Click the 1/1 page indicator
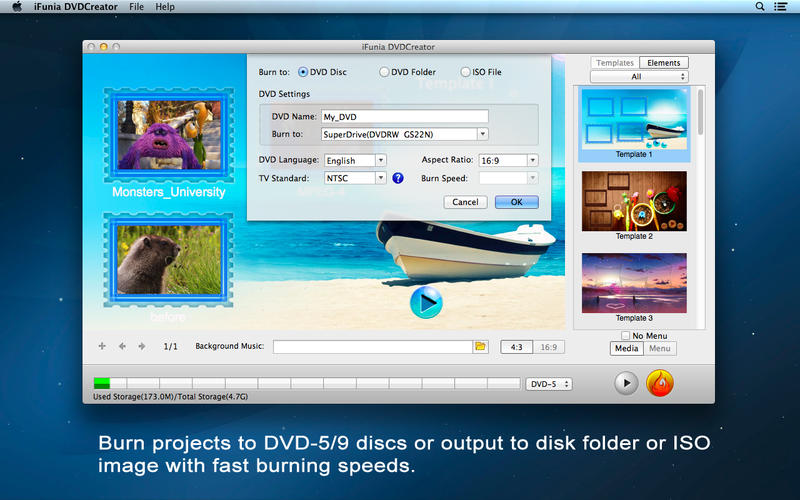This screenshot has width=800, height=500. 170,346
